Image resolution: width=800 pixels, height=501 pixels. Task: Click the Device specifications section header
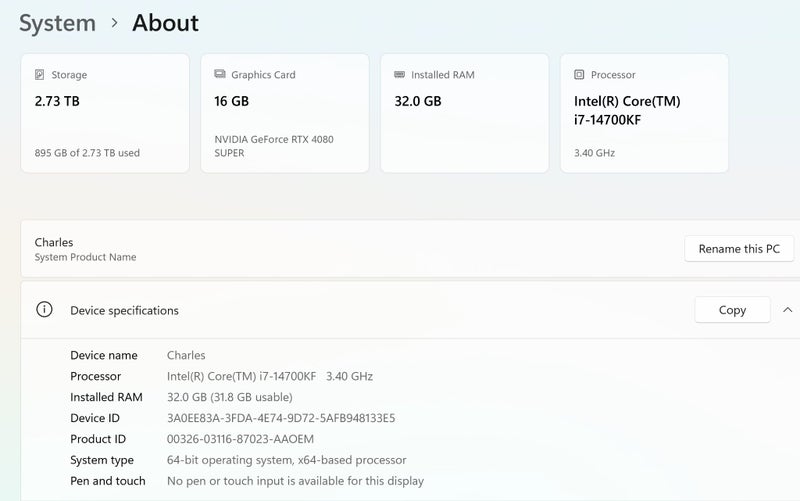click(124, 311)
